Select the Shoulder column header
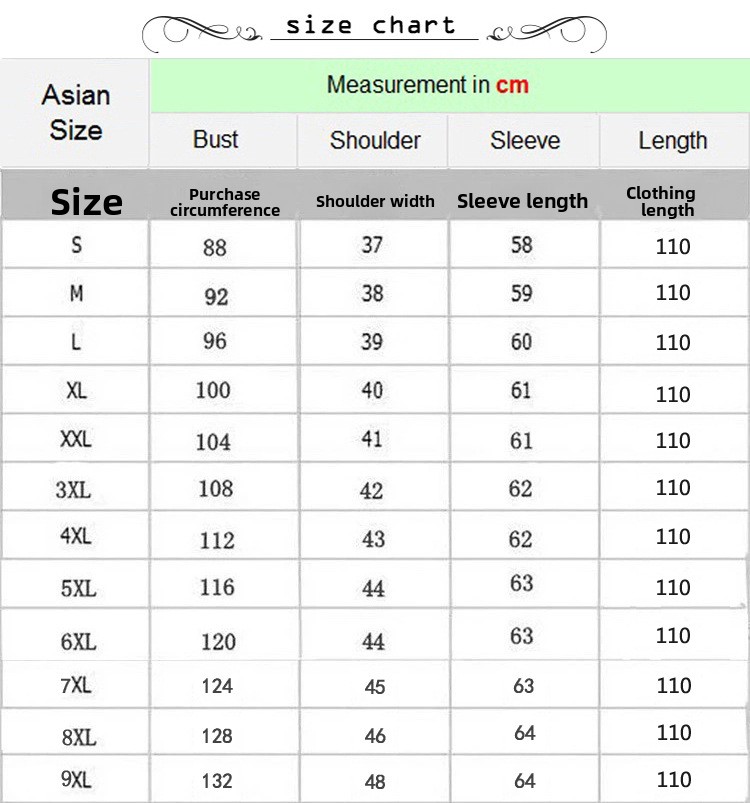 click(375, 141)
